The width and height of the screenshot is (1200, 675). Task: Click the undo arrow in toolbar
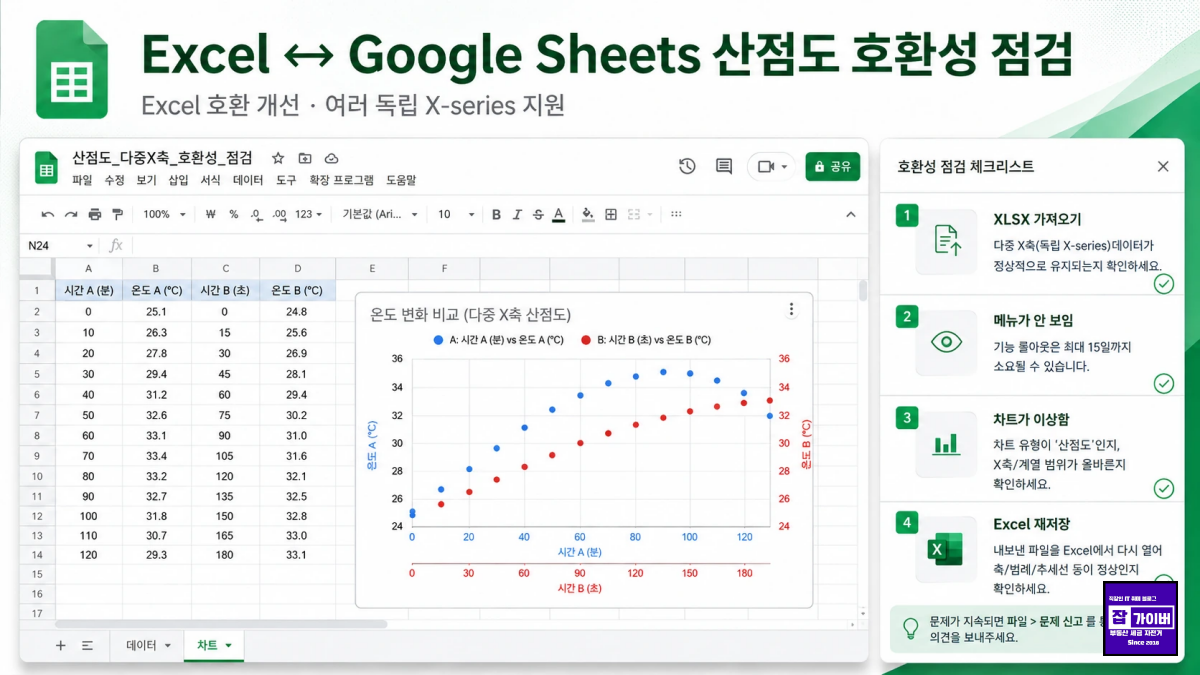(47, 214)
